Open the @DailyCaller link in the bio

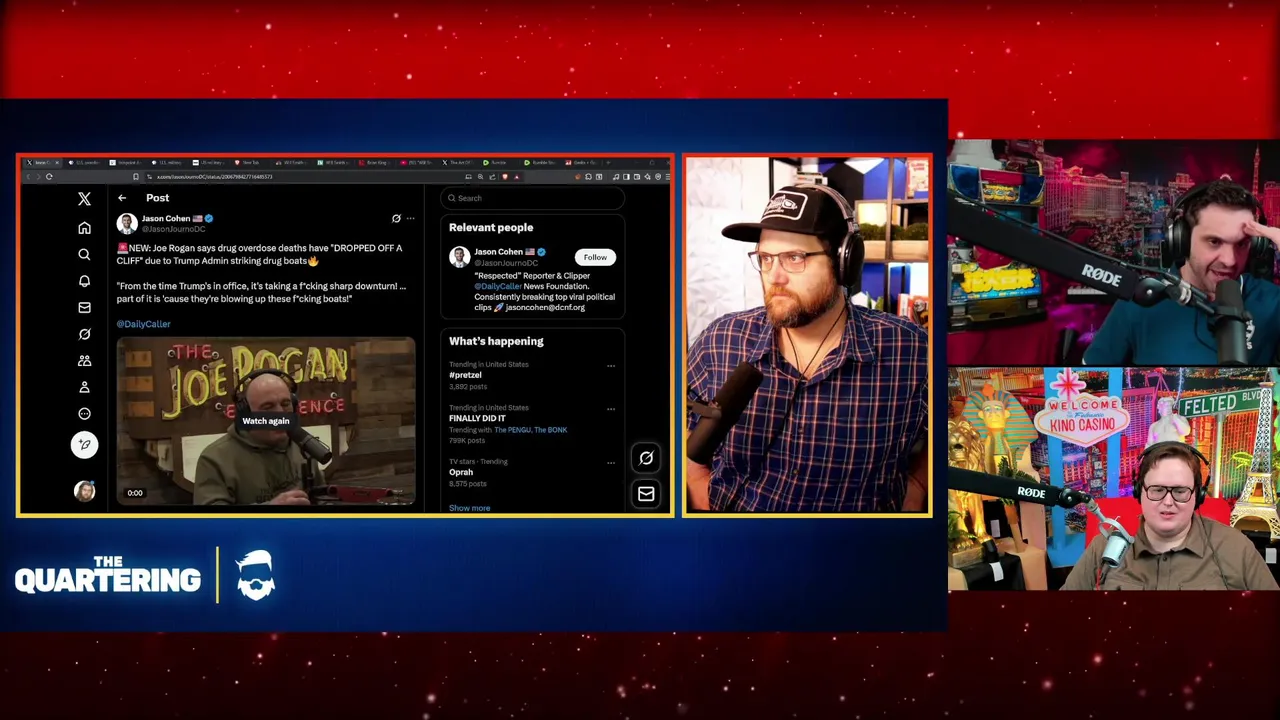tap(498, 286)
